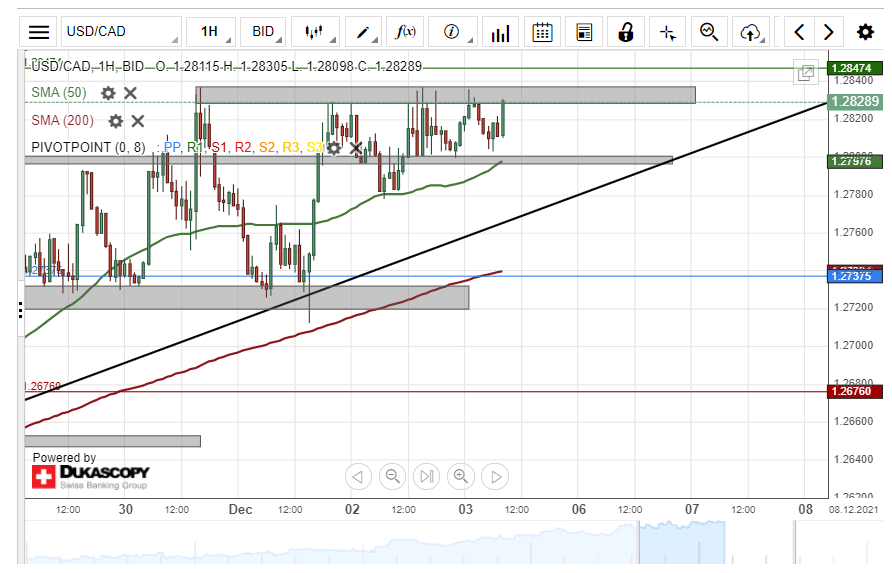Open the USD/CAD instrument selector
Viewport: 892px width, 573px height.
pyautogui.click(x=121, y=32)
